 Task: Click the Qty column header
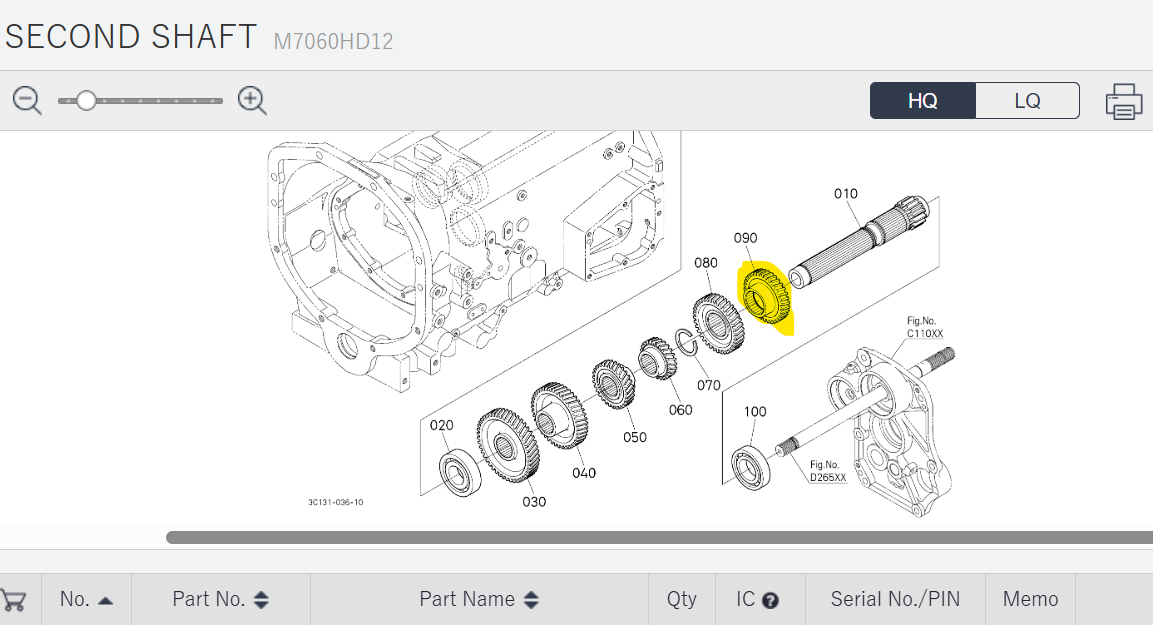(x=681, y=599)
